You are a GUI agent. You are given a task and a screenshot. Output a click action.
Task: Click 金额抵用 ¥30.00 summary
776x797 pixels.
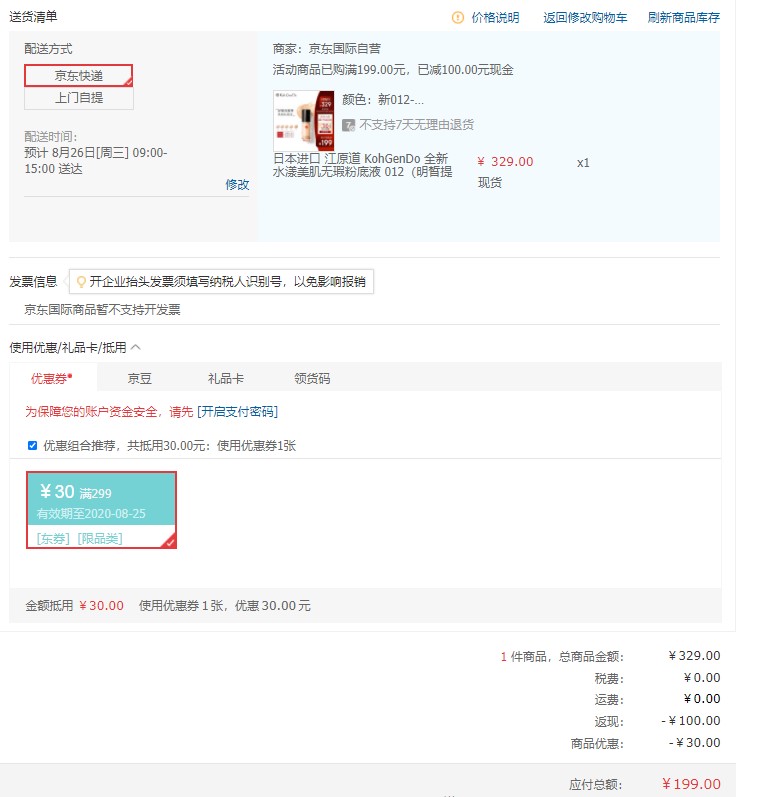75,605
